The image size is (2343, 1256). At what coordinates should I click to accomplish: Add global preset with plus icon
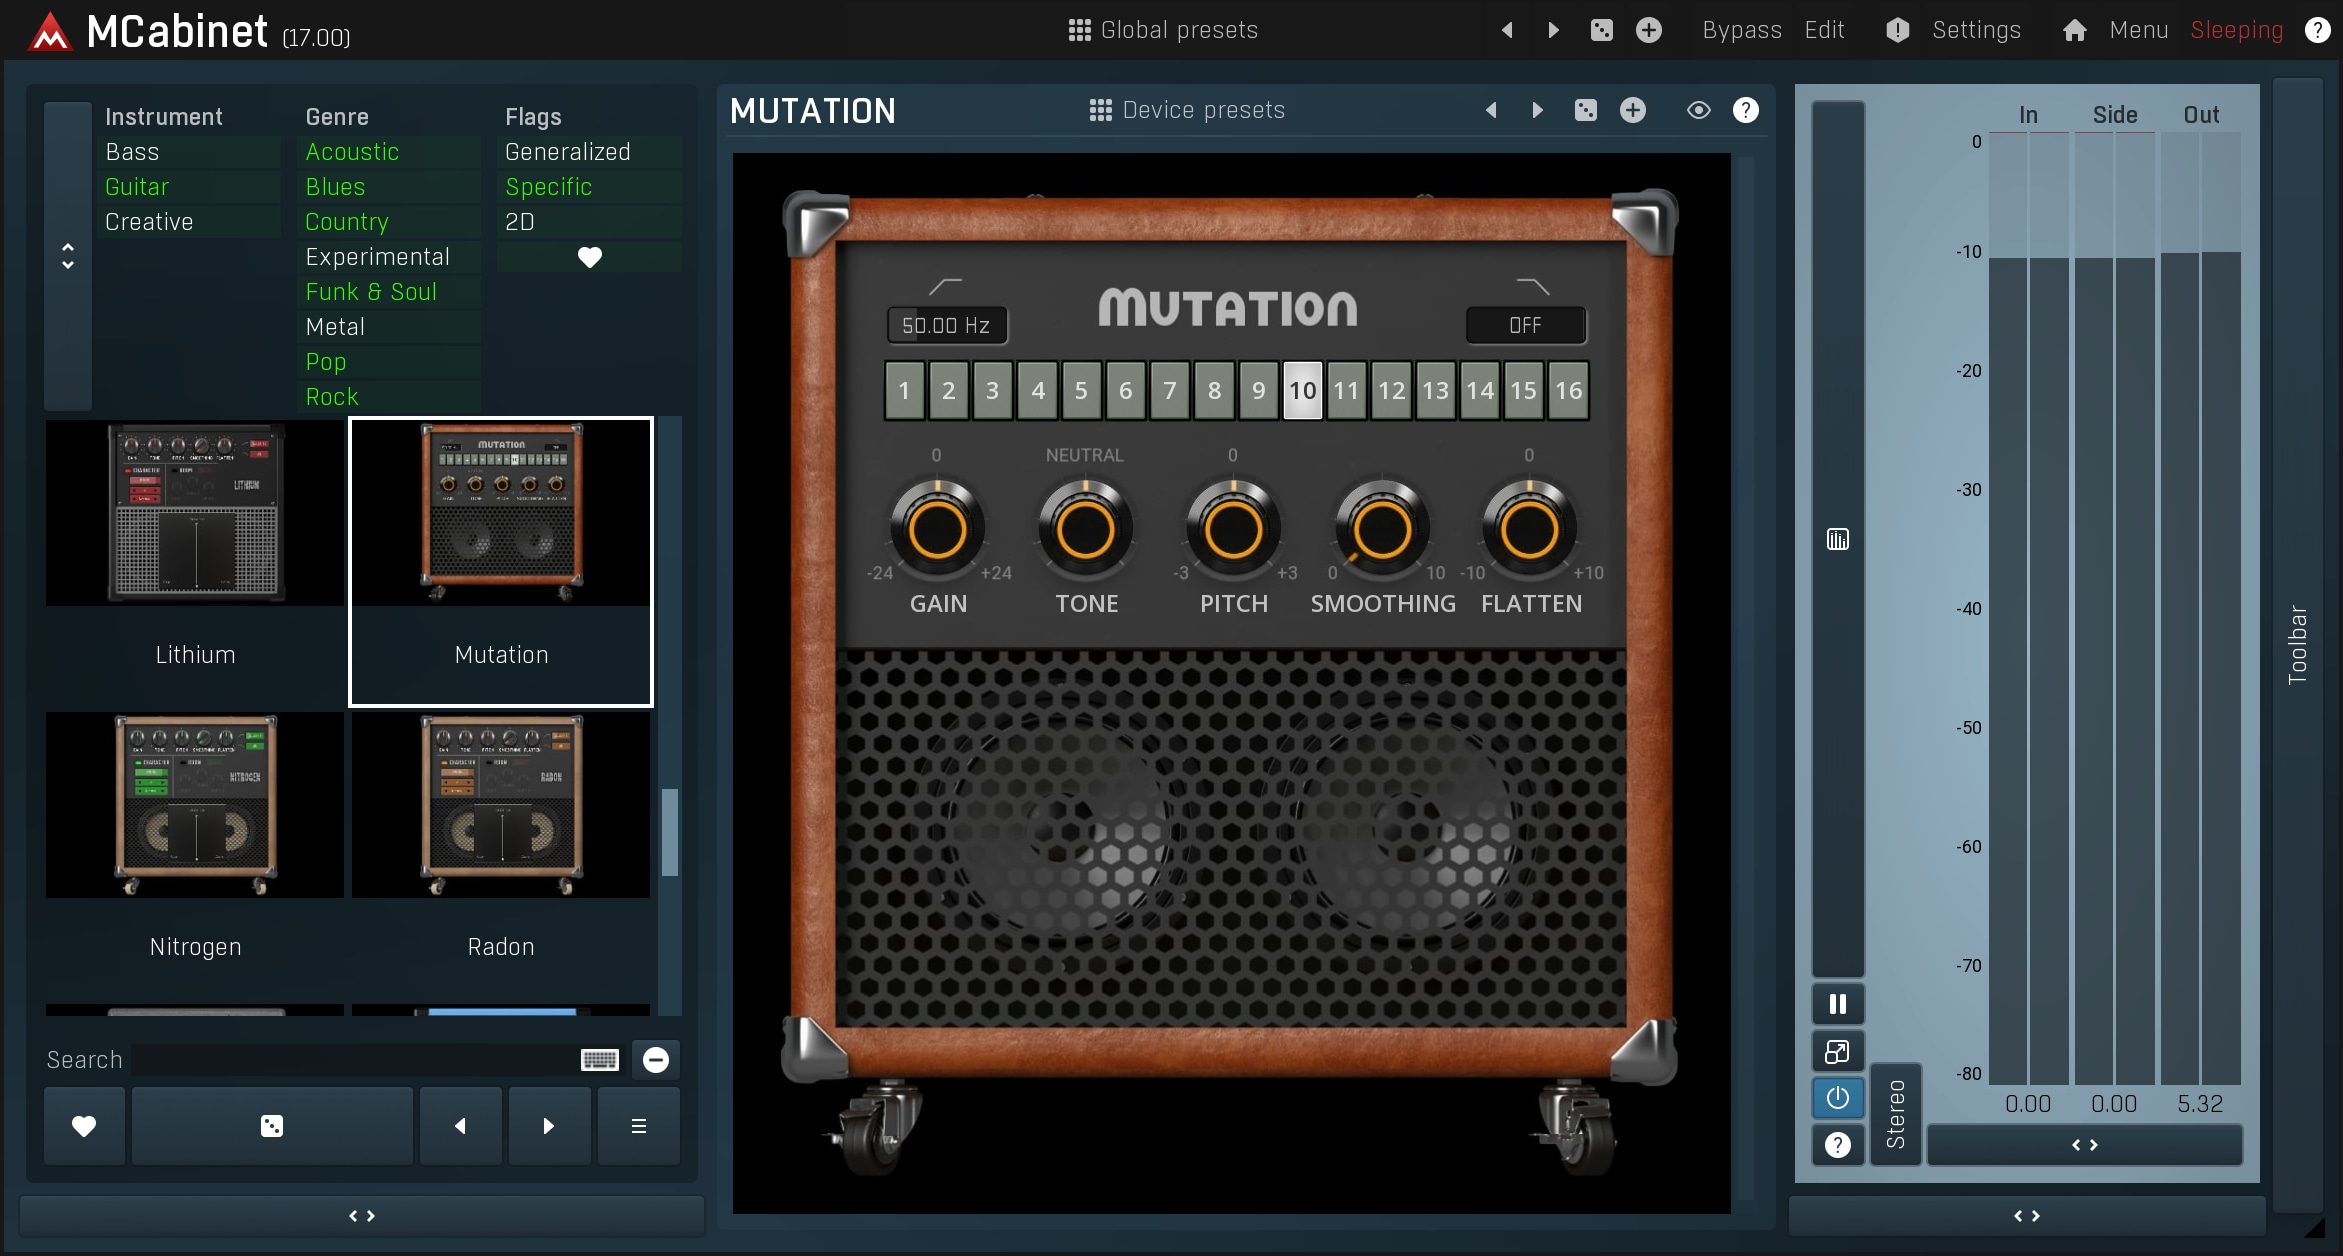point(1649,30)
